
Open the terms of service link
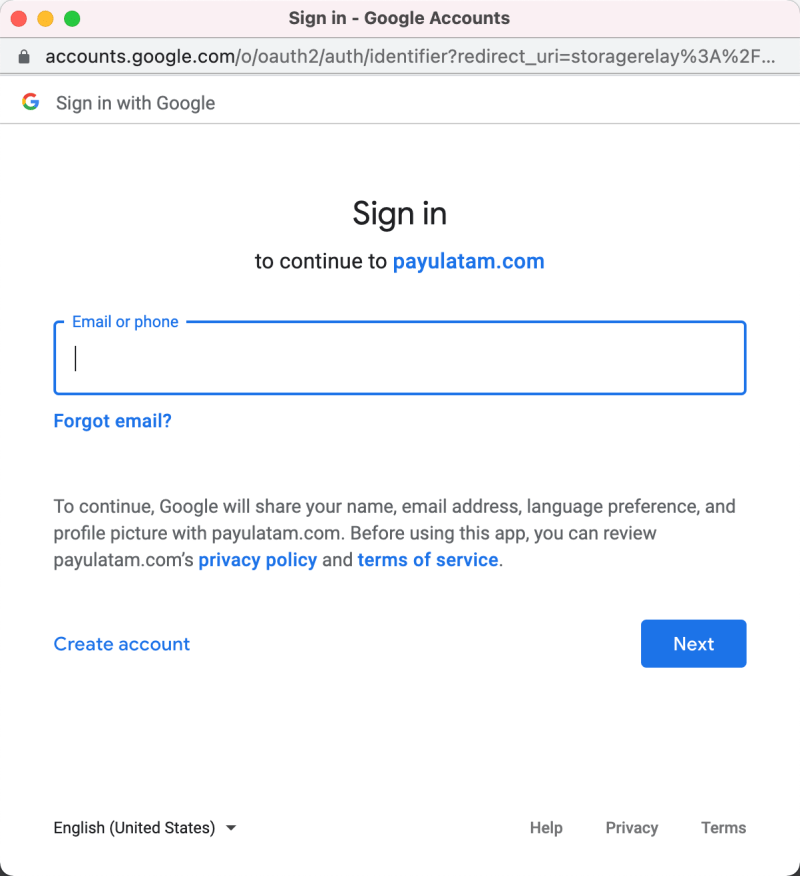pos(428,560)
